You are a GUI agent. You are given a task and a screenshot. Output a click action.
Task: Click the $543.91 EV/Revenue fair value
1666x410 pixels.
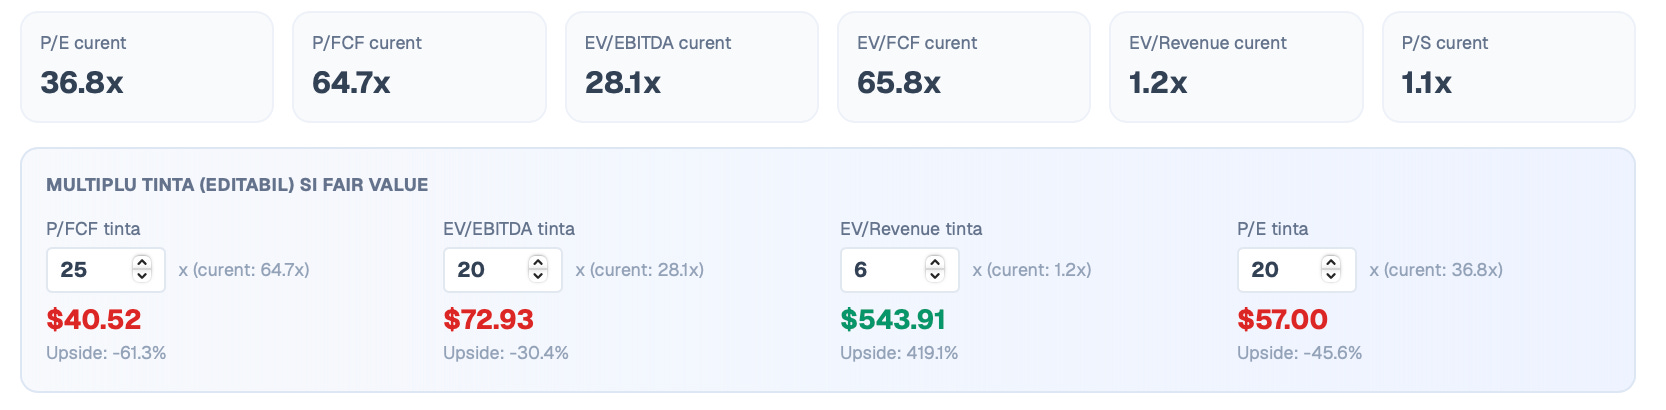coord(893,319)
